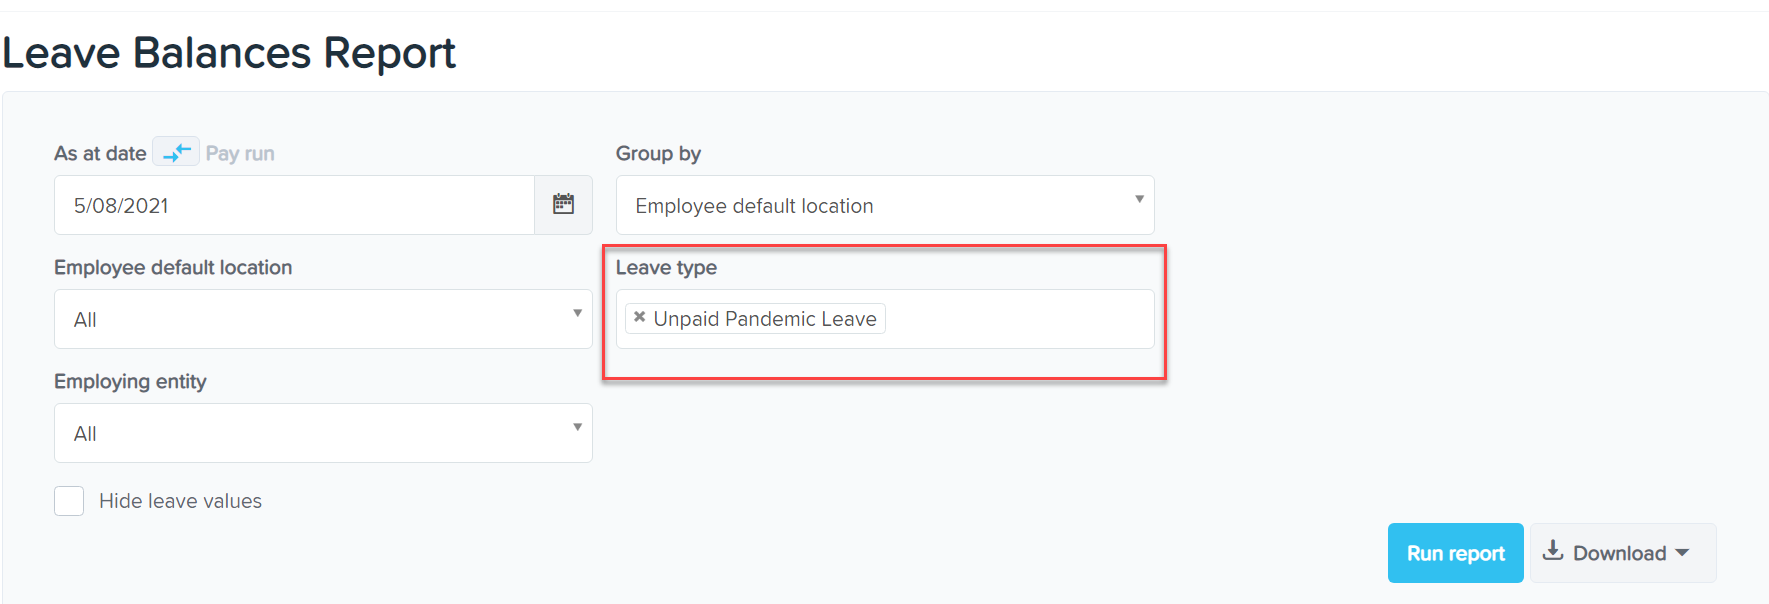Viewport: 1769px width, 604px height.
Task: Click the Run report button
Action: click(x=1455, y=553)
